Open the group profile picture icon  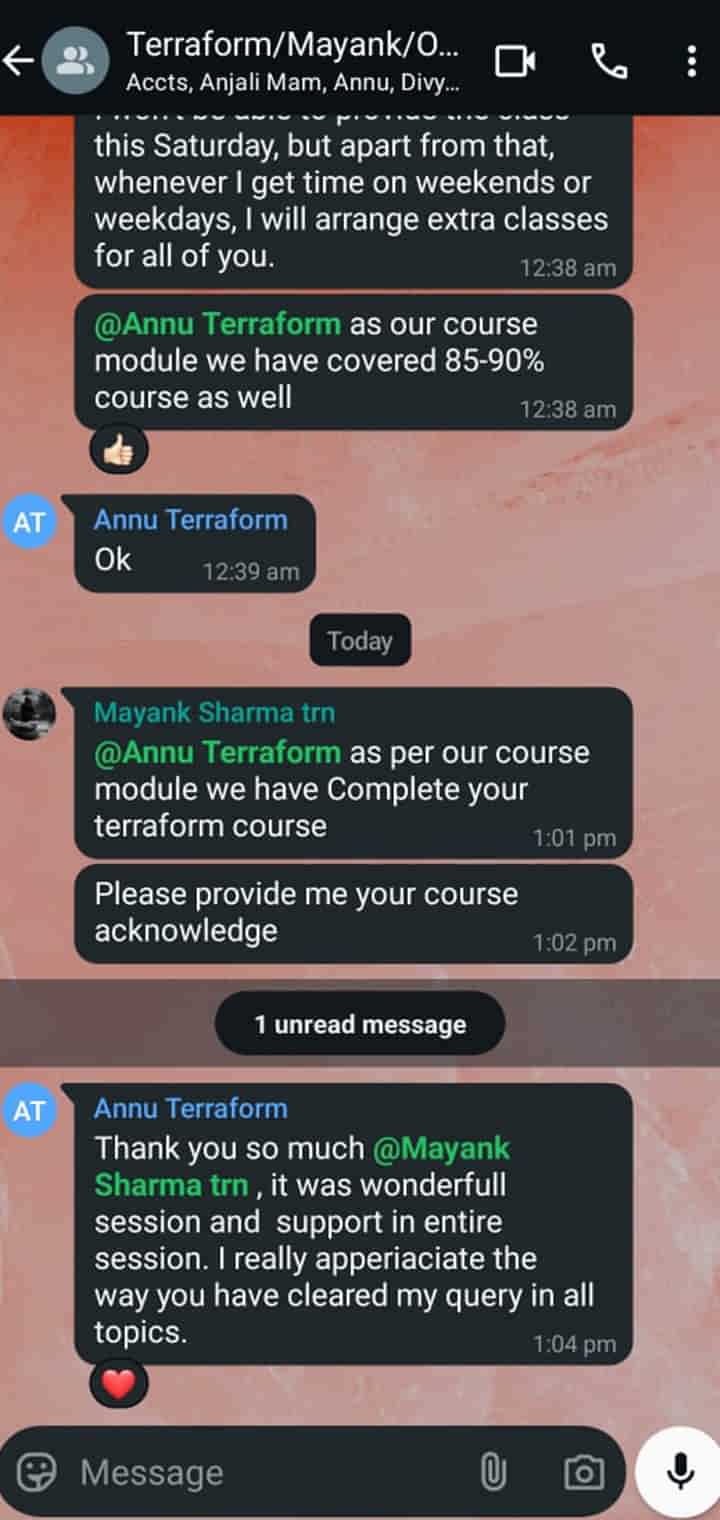pyautogui.click(x=74, y=61)
